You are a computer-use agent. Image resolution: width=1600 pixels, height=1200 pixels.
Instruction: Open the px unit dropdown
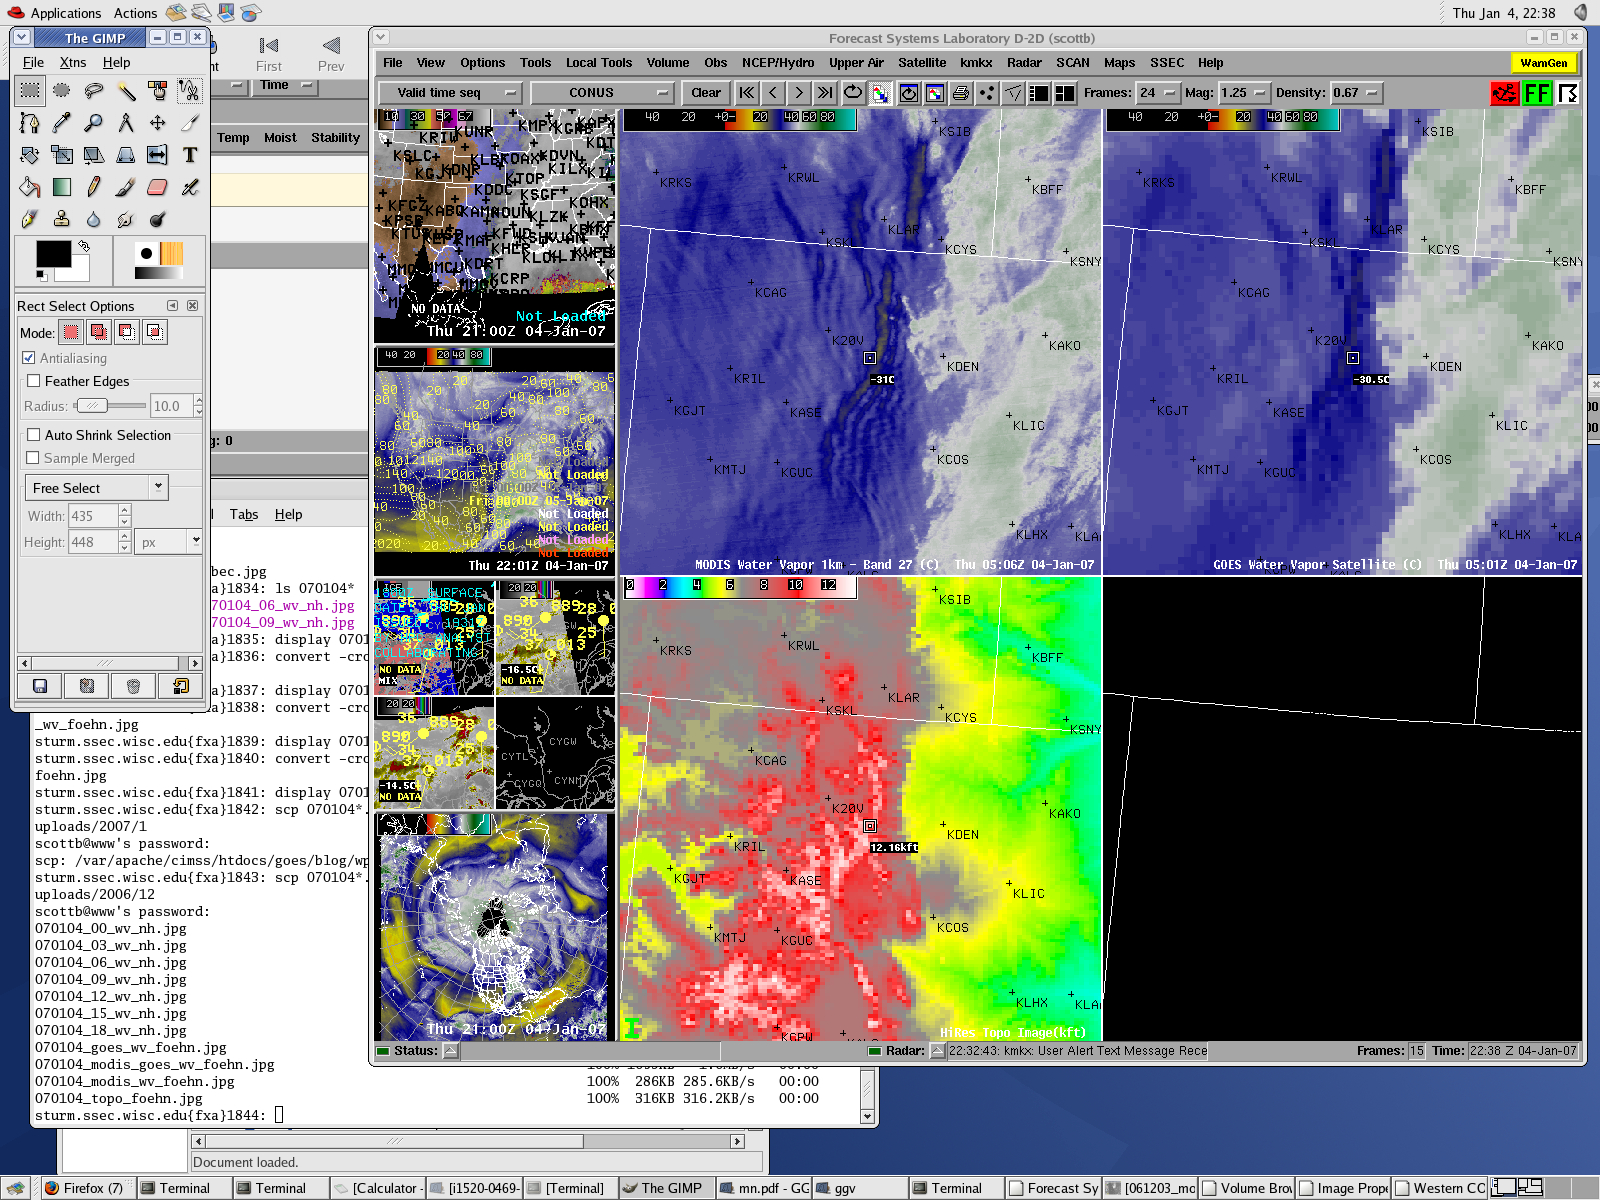click(170, 542)
